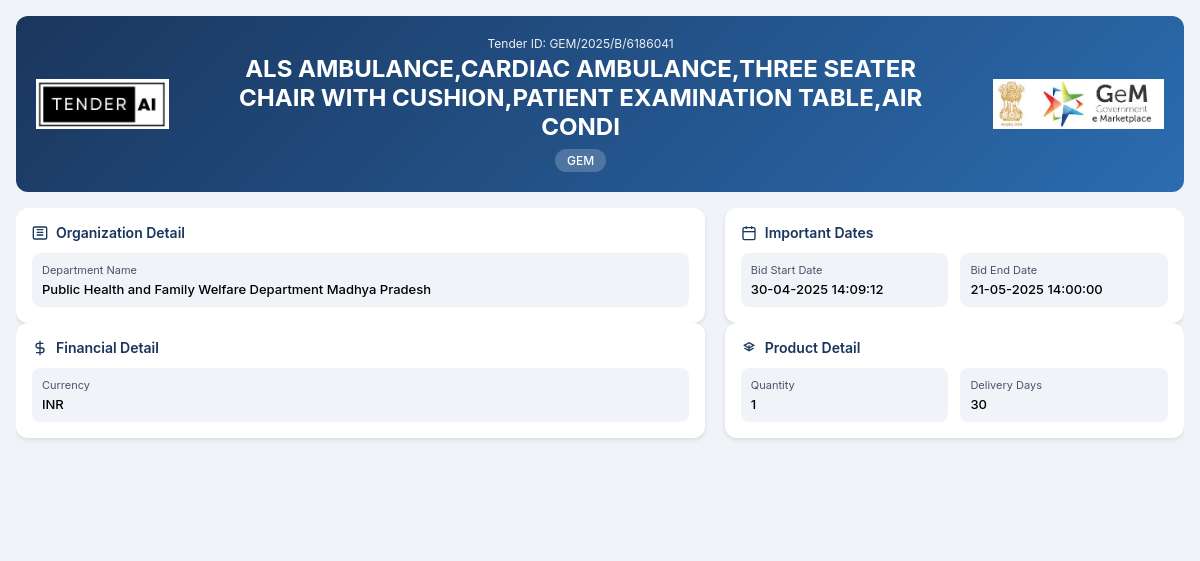Click the Product Detail heading

812,348
